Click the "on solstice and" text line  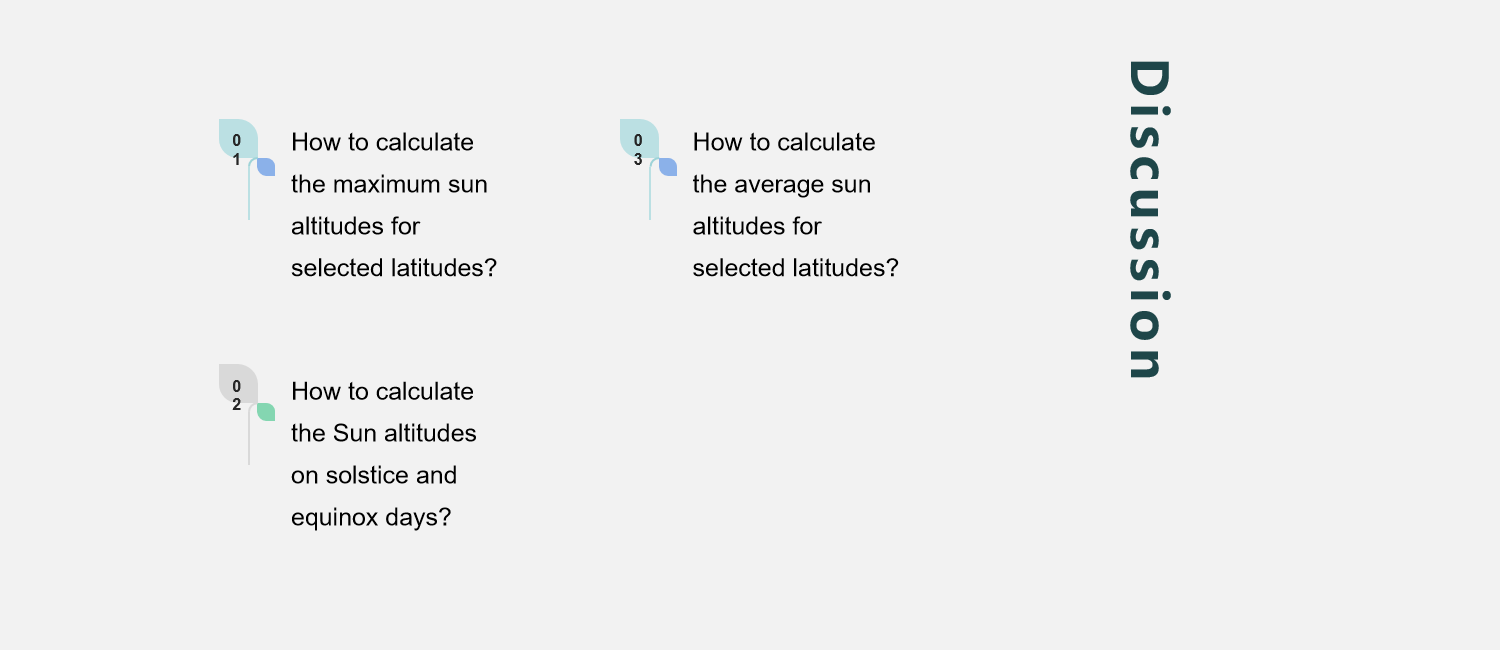[373, 476]
